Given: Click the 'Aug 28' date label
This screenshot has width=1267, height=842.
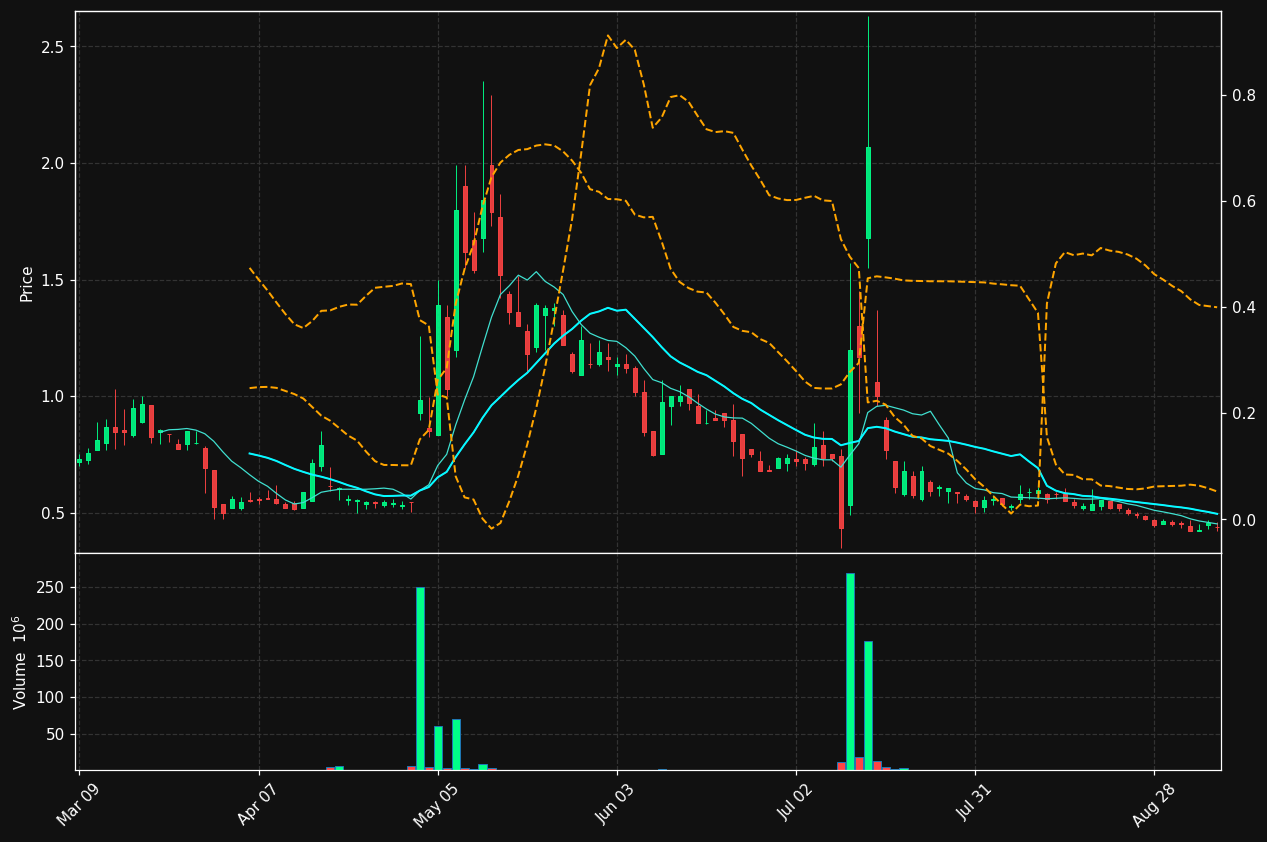Looking at the screenshot, I should click(x=1152, y=804).
